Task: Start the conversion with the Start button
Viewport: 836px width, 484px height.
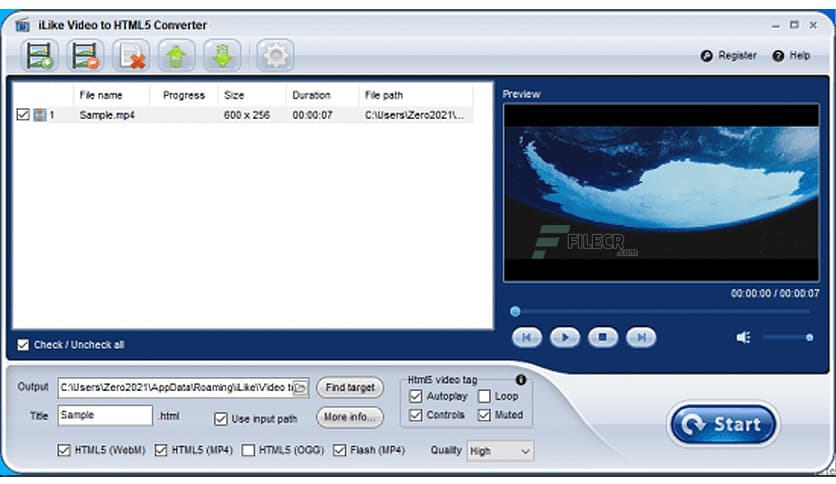Action: [x=723, y=425]
